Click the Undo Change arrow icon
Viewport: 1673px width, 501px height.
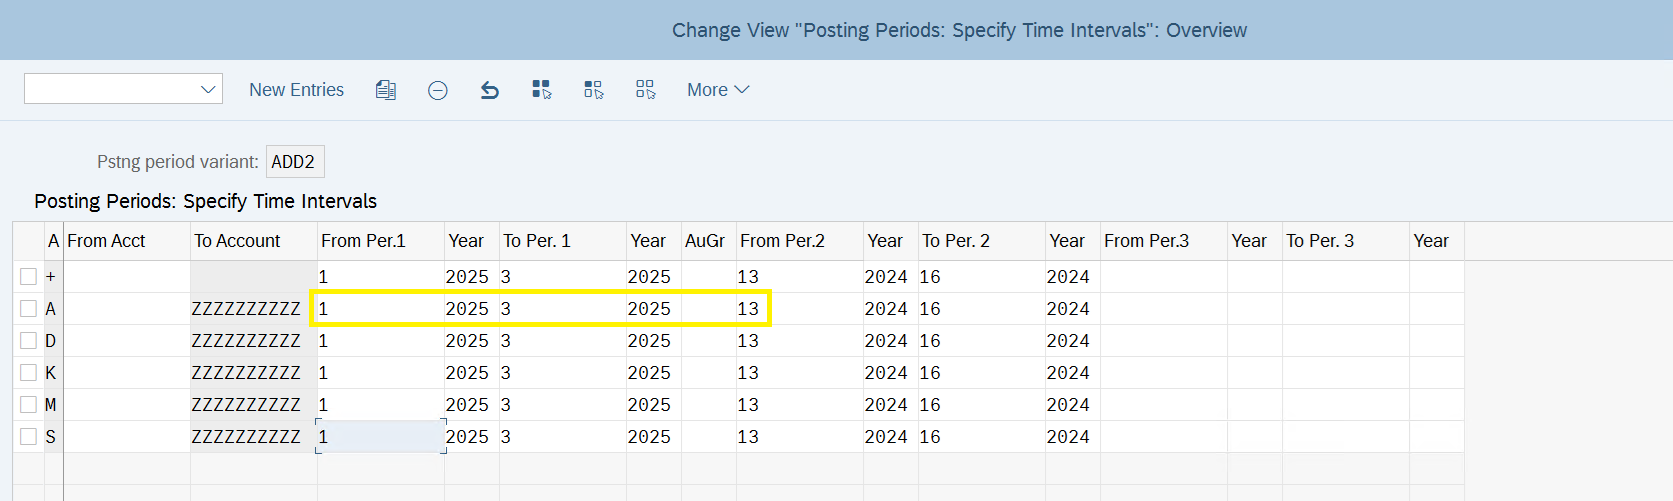click(x=490, y=90)
